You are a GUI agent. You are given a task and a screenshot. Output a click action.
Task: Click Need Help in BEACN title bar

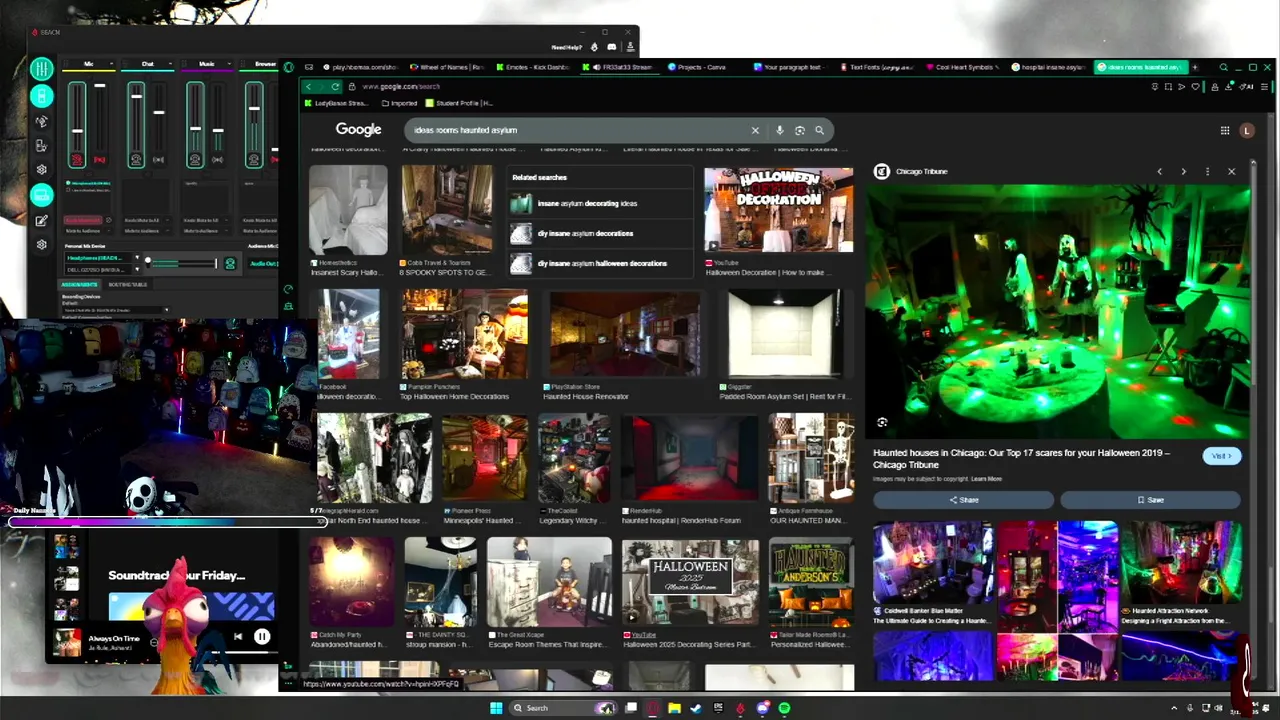[566, 47]
